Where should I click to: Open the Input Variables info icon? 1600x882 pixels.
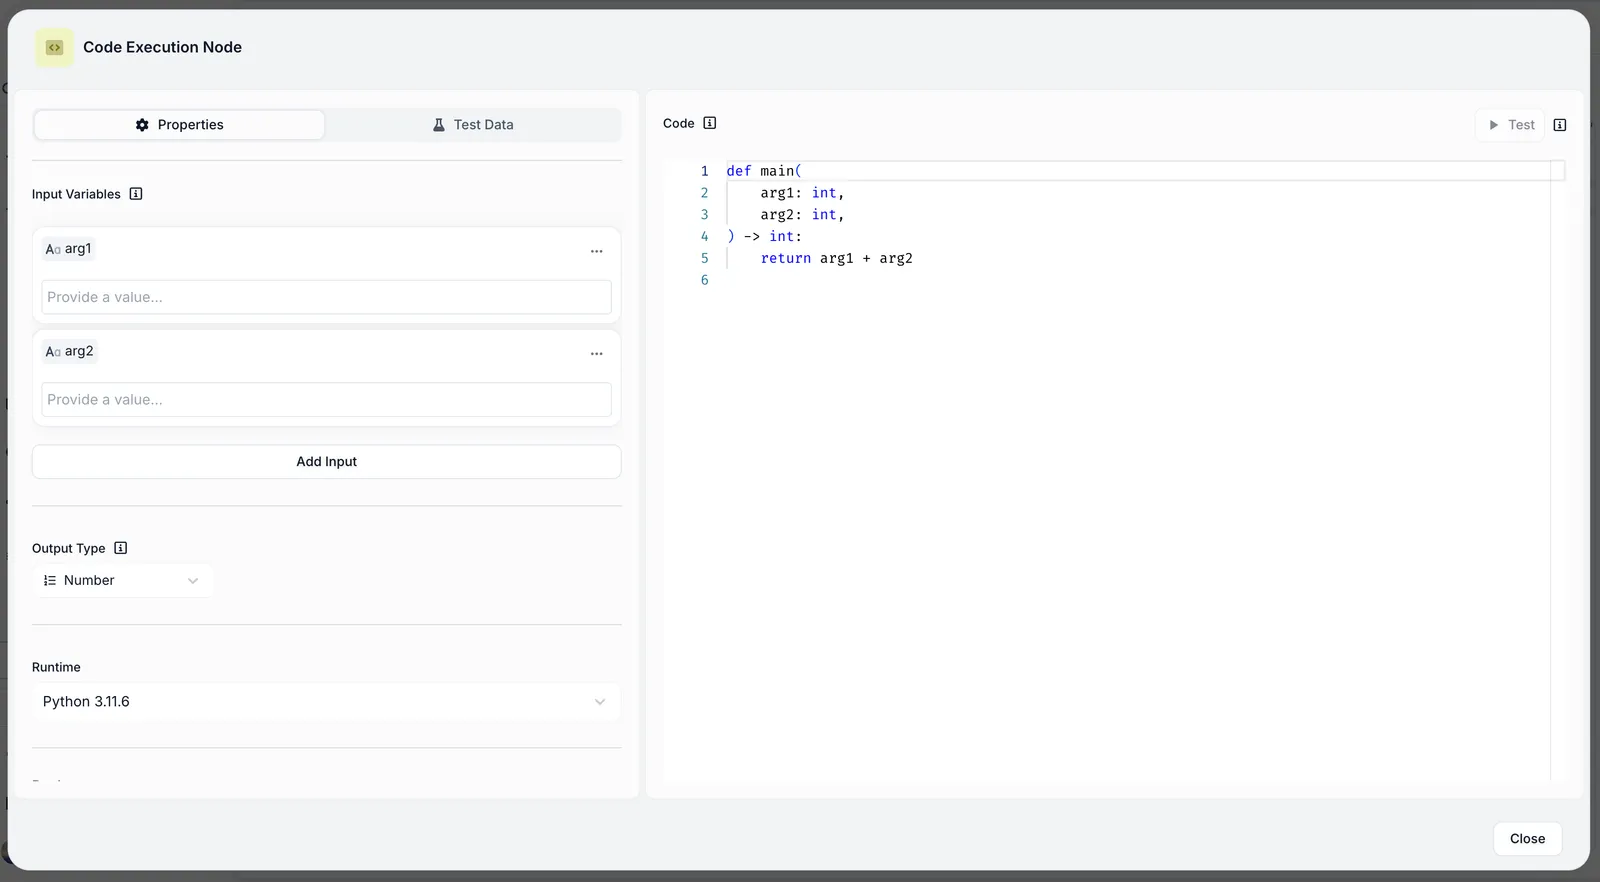click(x=136, y=194)
